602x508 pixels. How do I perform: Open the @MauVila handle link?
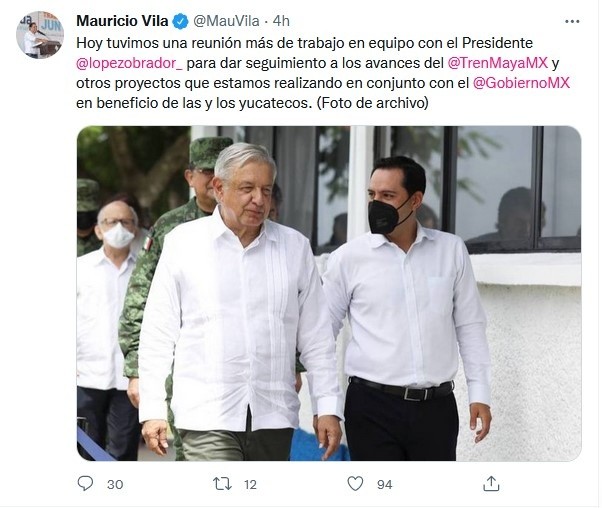point(226,21)
